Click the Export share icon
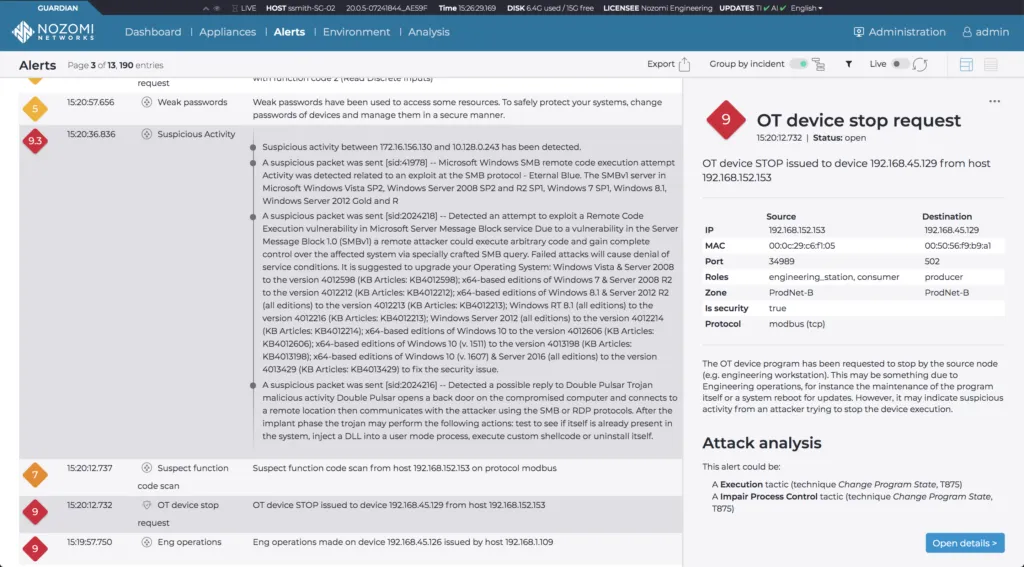1024x567 pixels. 684,64
